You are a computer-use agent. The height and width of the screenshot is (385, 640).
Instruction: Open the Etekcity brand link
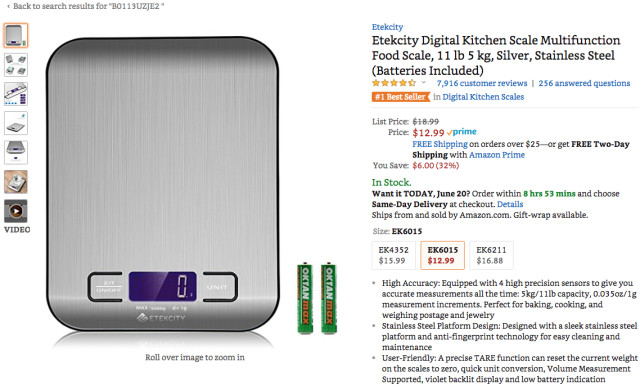pos(387,27)
